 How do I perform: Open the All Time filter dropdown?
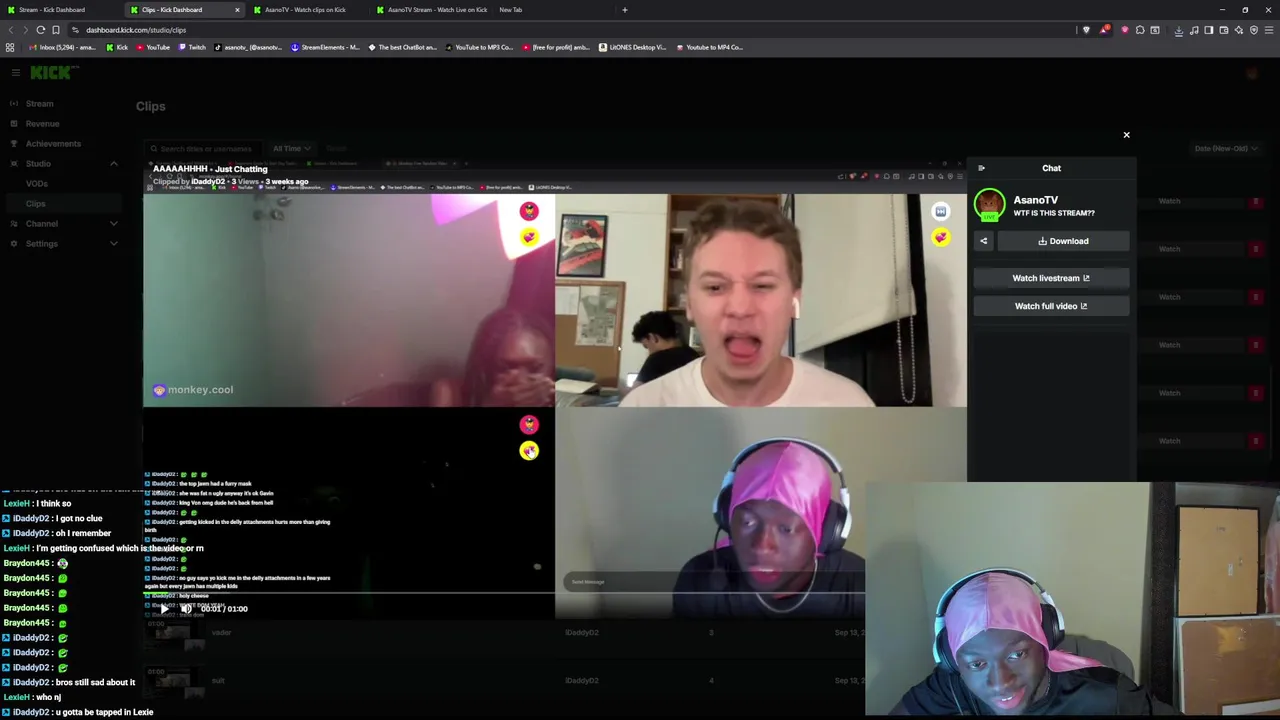(x=291, y=149)
